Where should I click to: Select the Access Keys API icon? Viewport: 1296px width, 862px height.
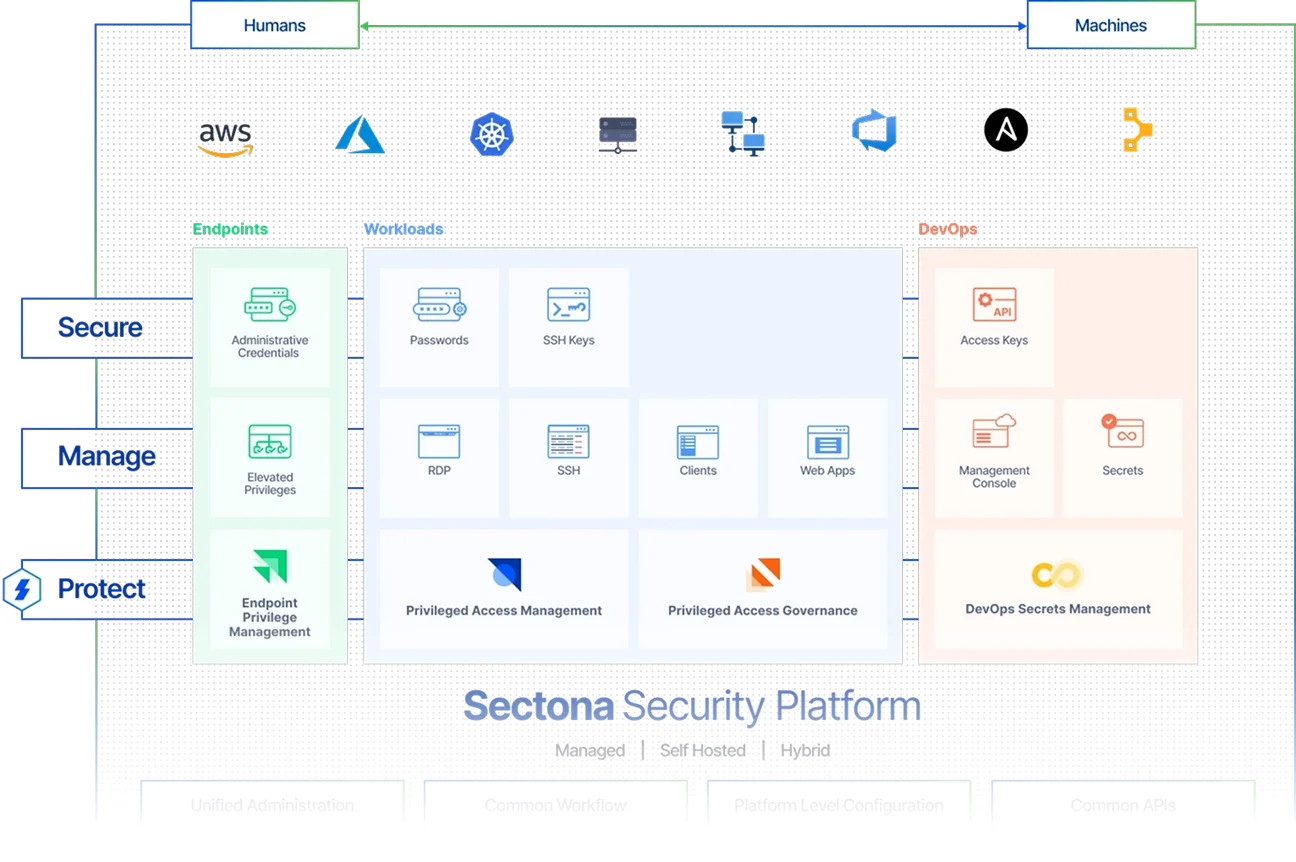tap(994, 305)
